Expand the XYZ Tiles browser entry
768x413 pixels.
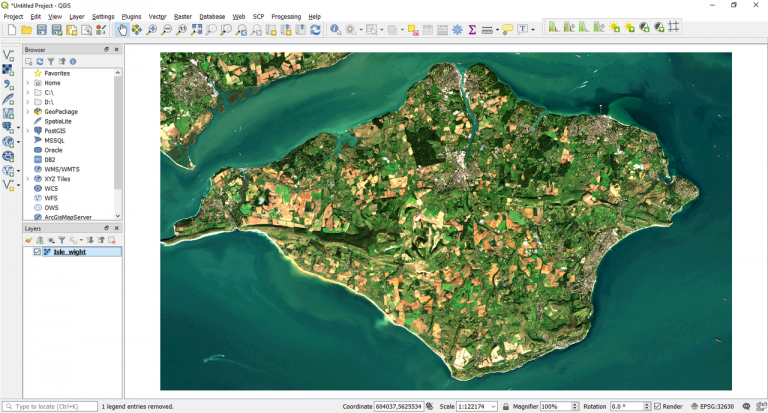pyautogui.click(x=28, y=179)
